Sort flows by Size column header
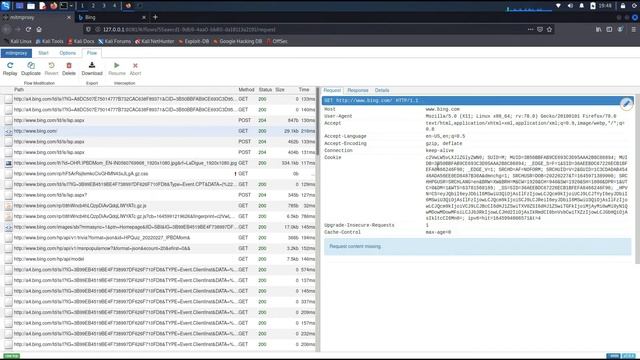640x360 pixels. click(x=280, y=89)
